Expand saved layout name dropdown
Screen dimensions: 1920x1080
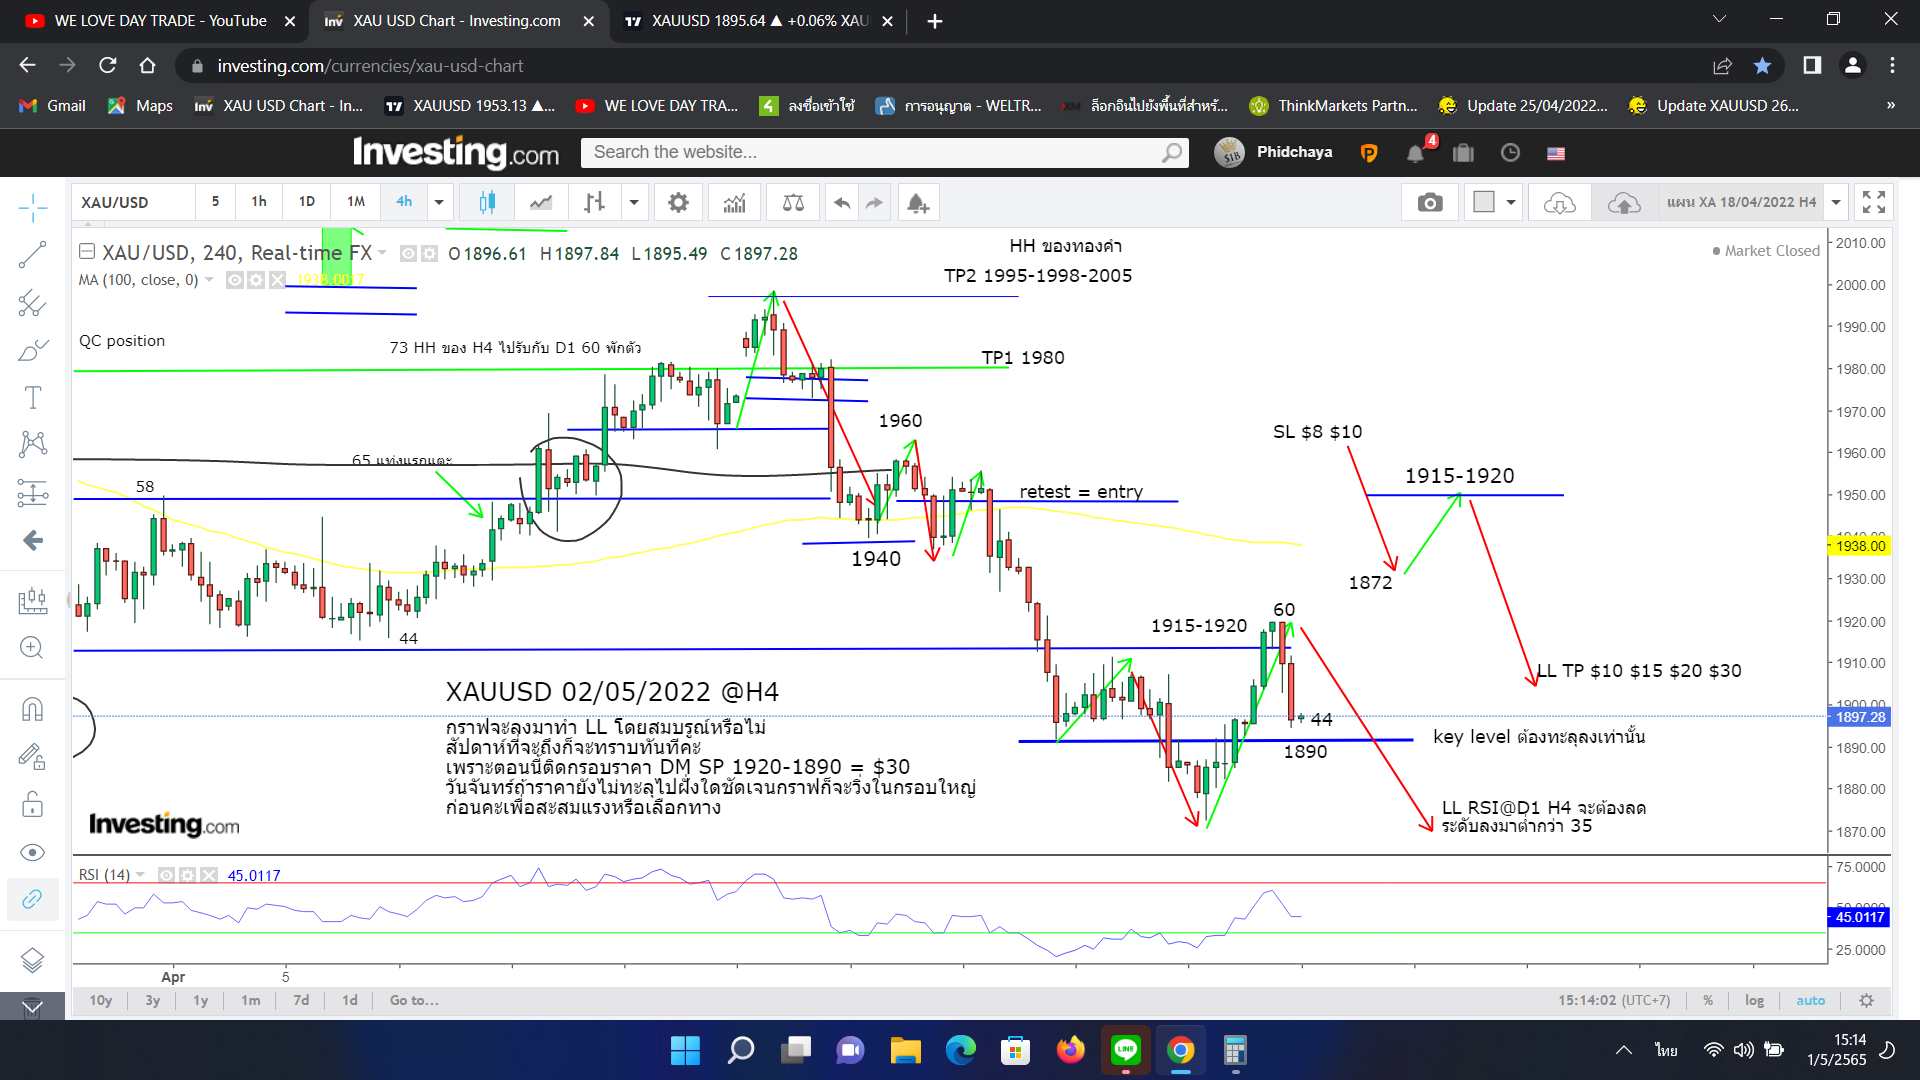coord(1836,202)
